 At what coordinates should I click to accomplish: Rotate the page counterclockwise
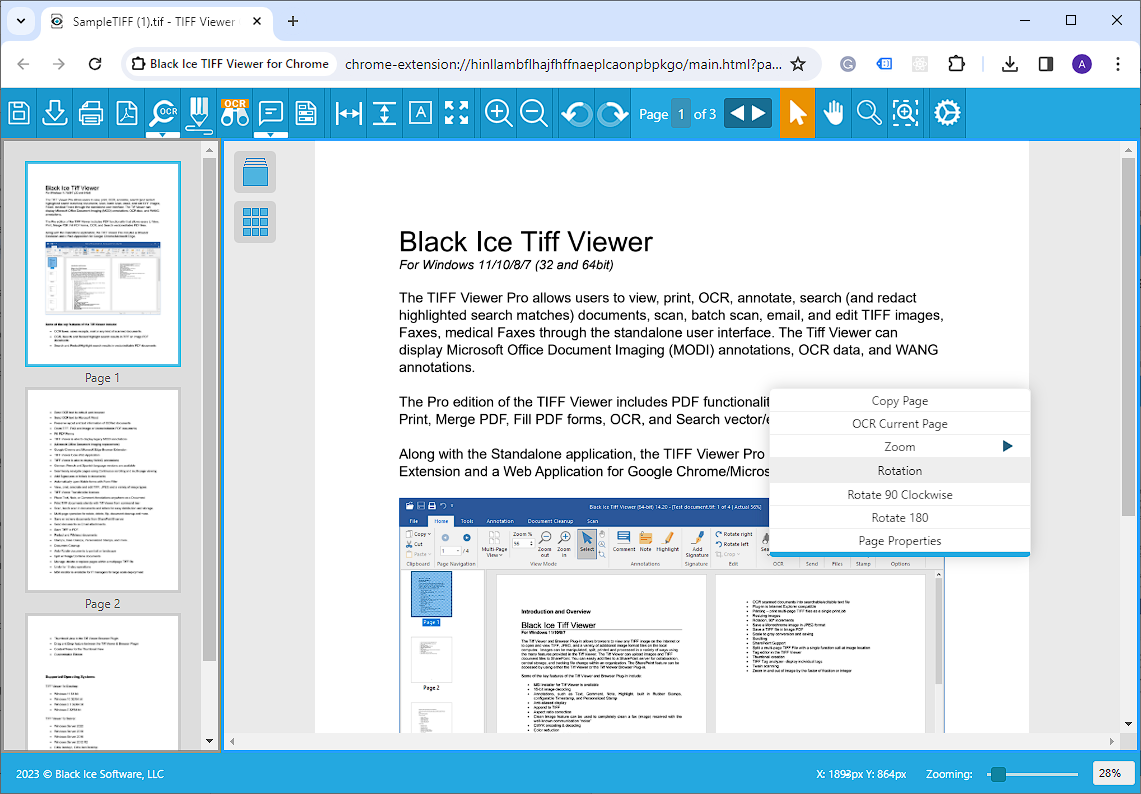577,114
